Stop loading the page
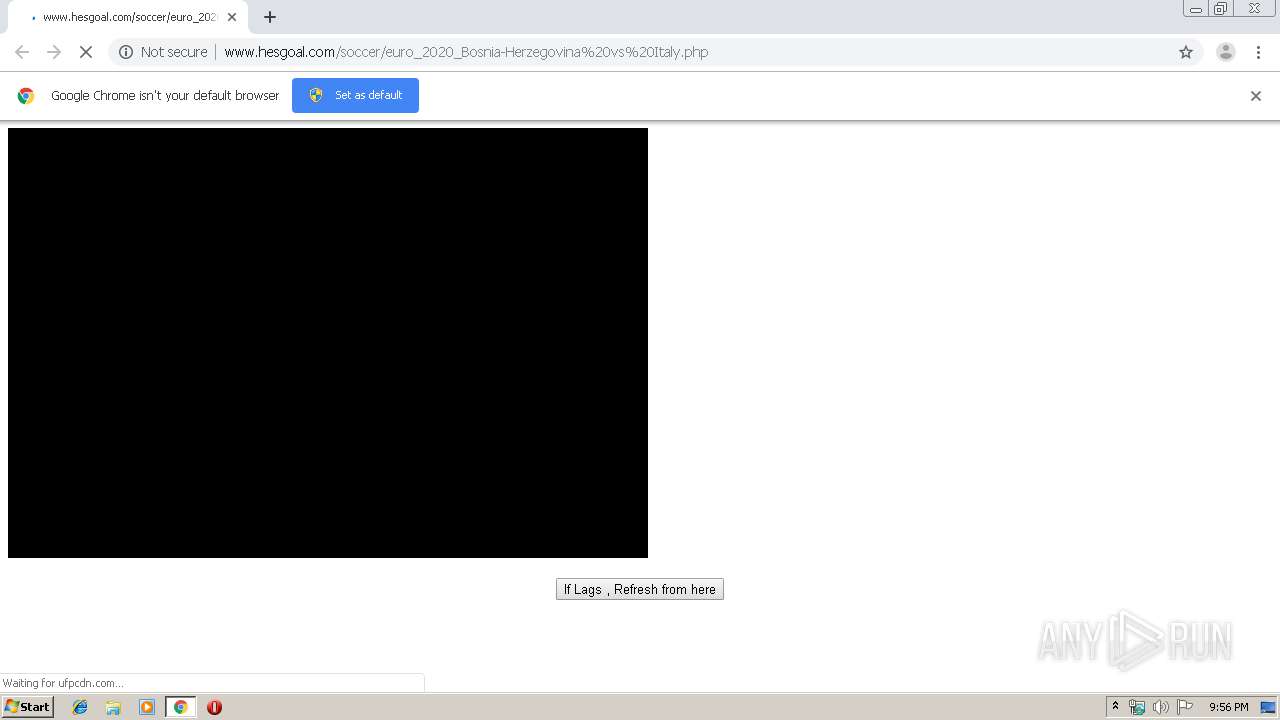The width and height of the screenshot is (1280, 720). click(86, 52)
